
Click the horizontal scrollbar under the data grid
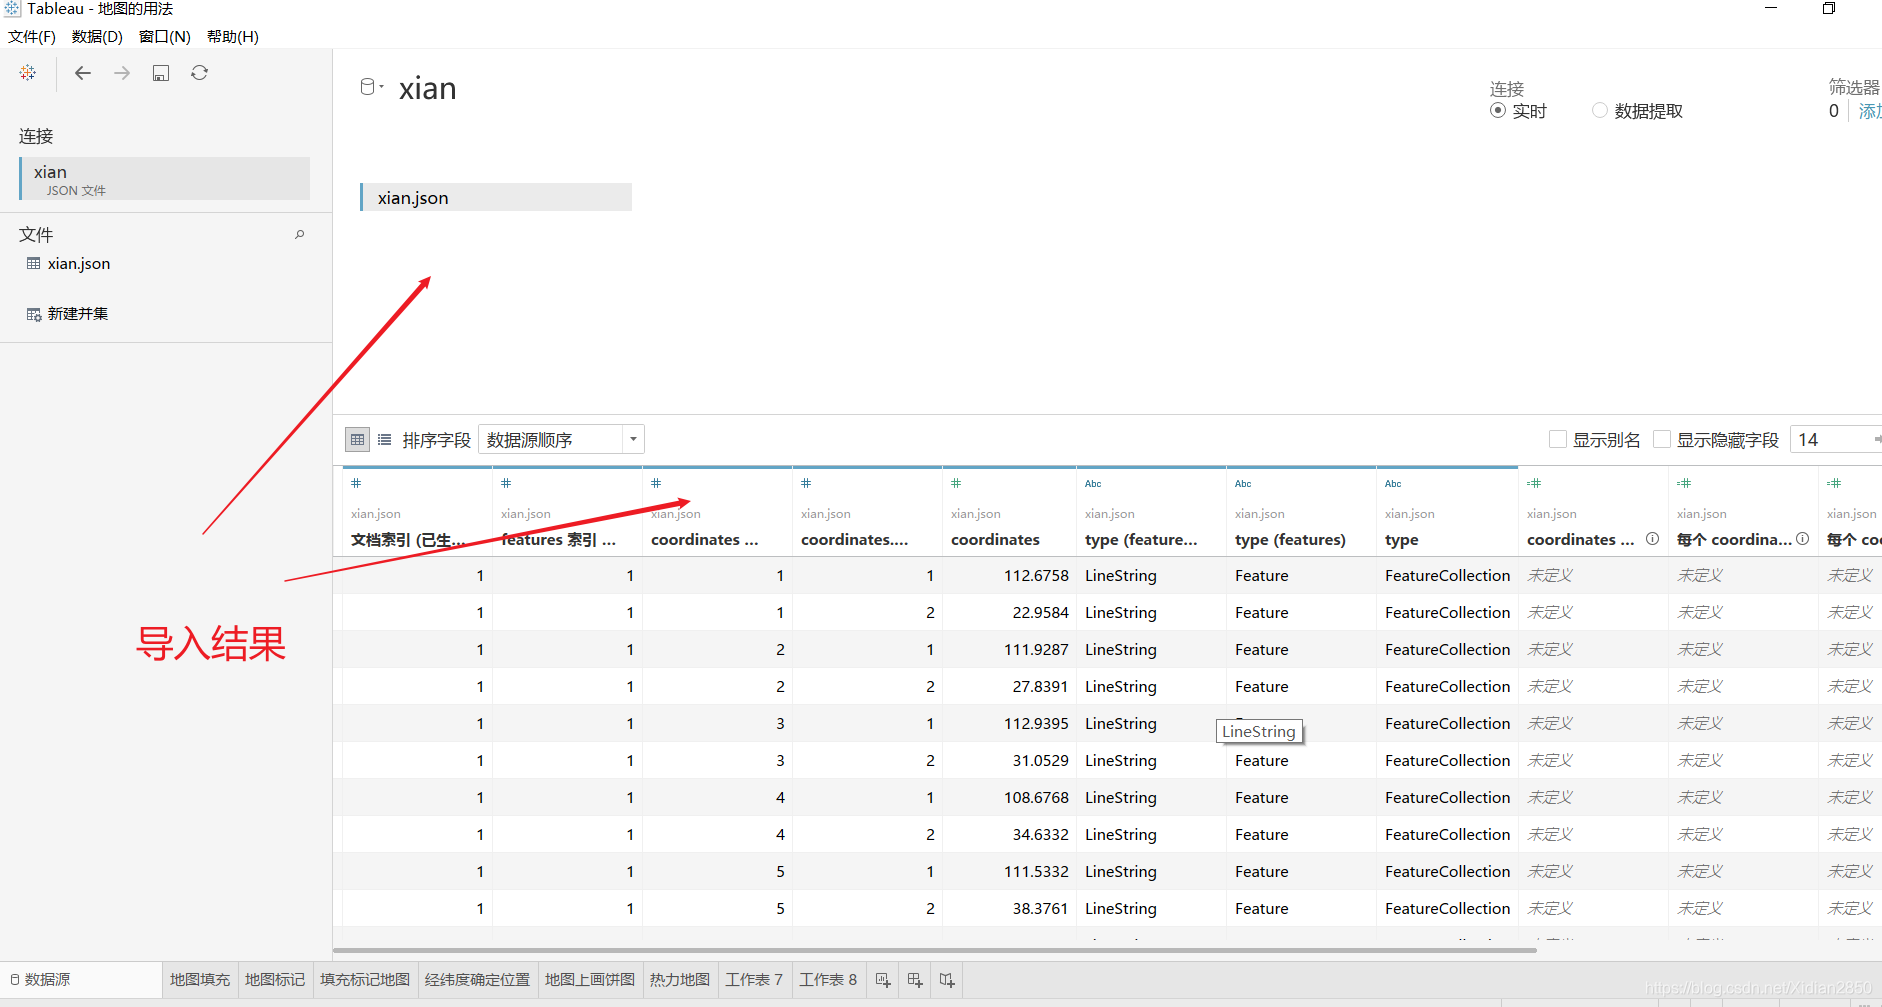pyautogui.click(x=935, y=951)
